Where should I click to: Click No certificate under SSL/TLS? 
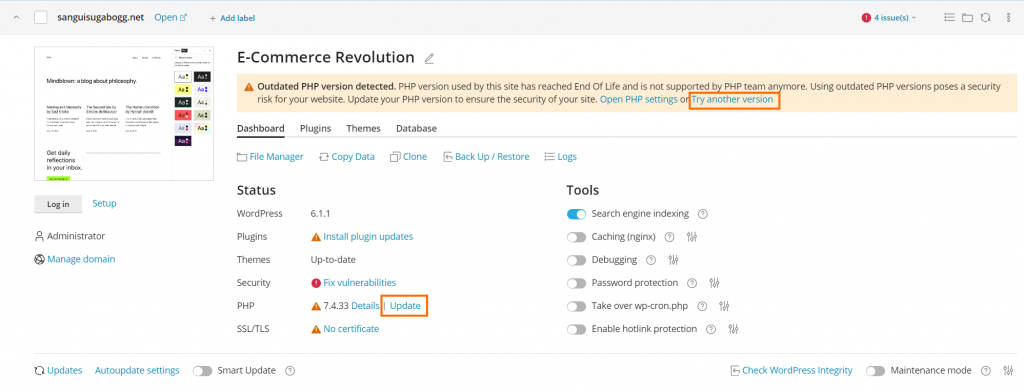click(351, 328)
